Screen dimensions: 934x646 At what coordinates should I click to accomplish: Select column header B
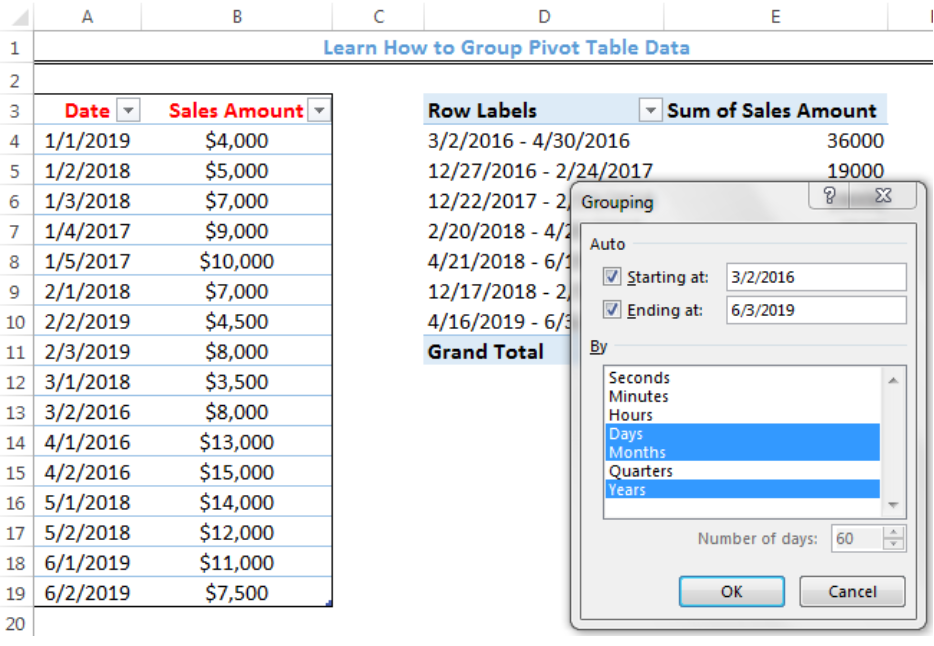[x=236, y=11]
